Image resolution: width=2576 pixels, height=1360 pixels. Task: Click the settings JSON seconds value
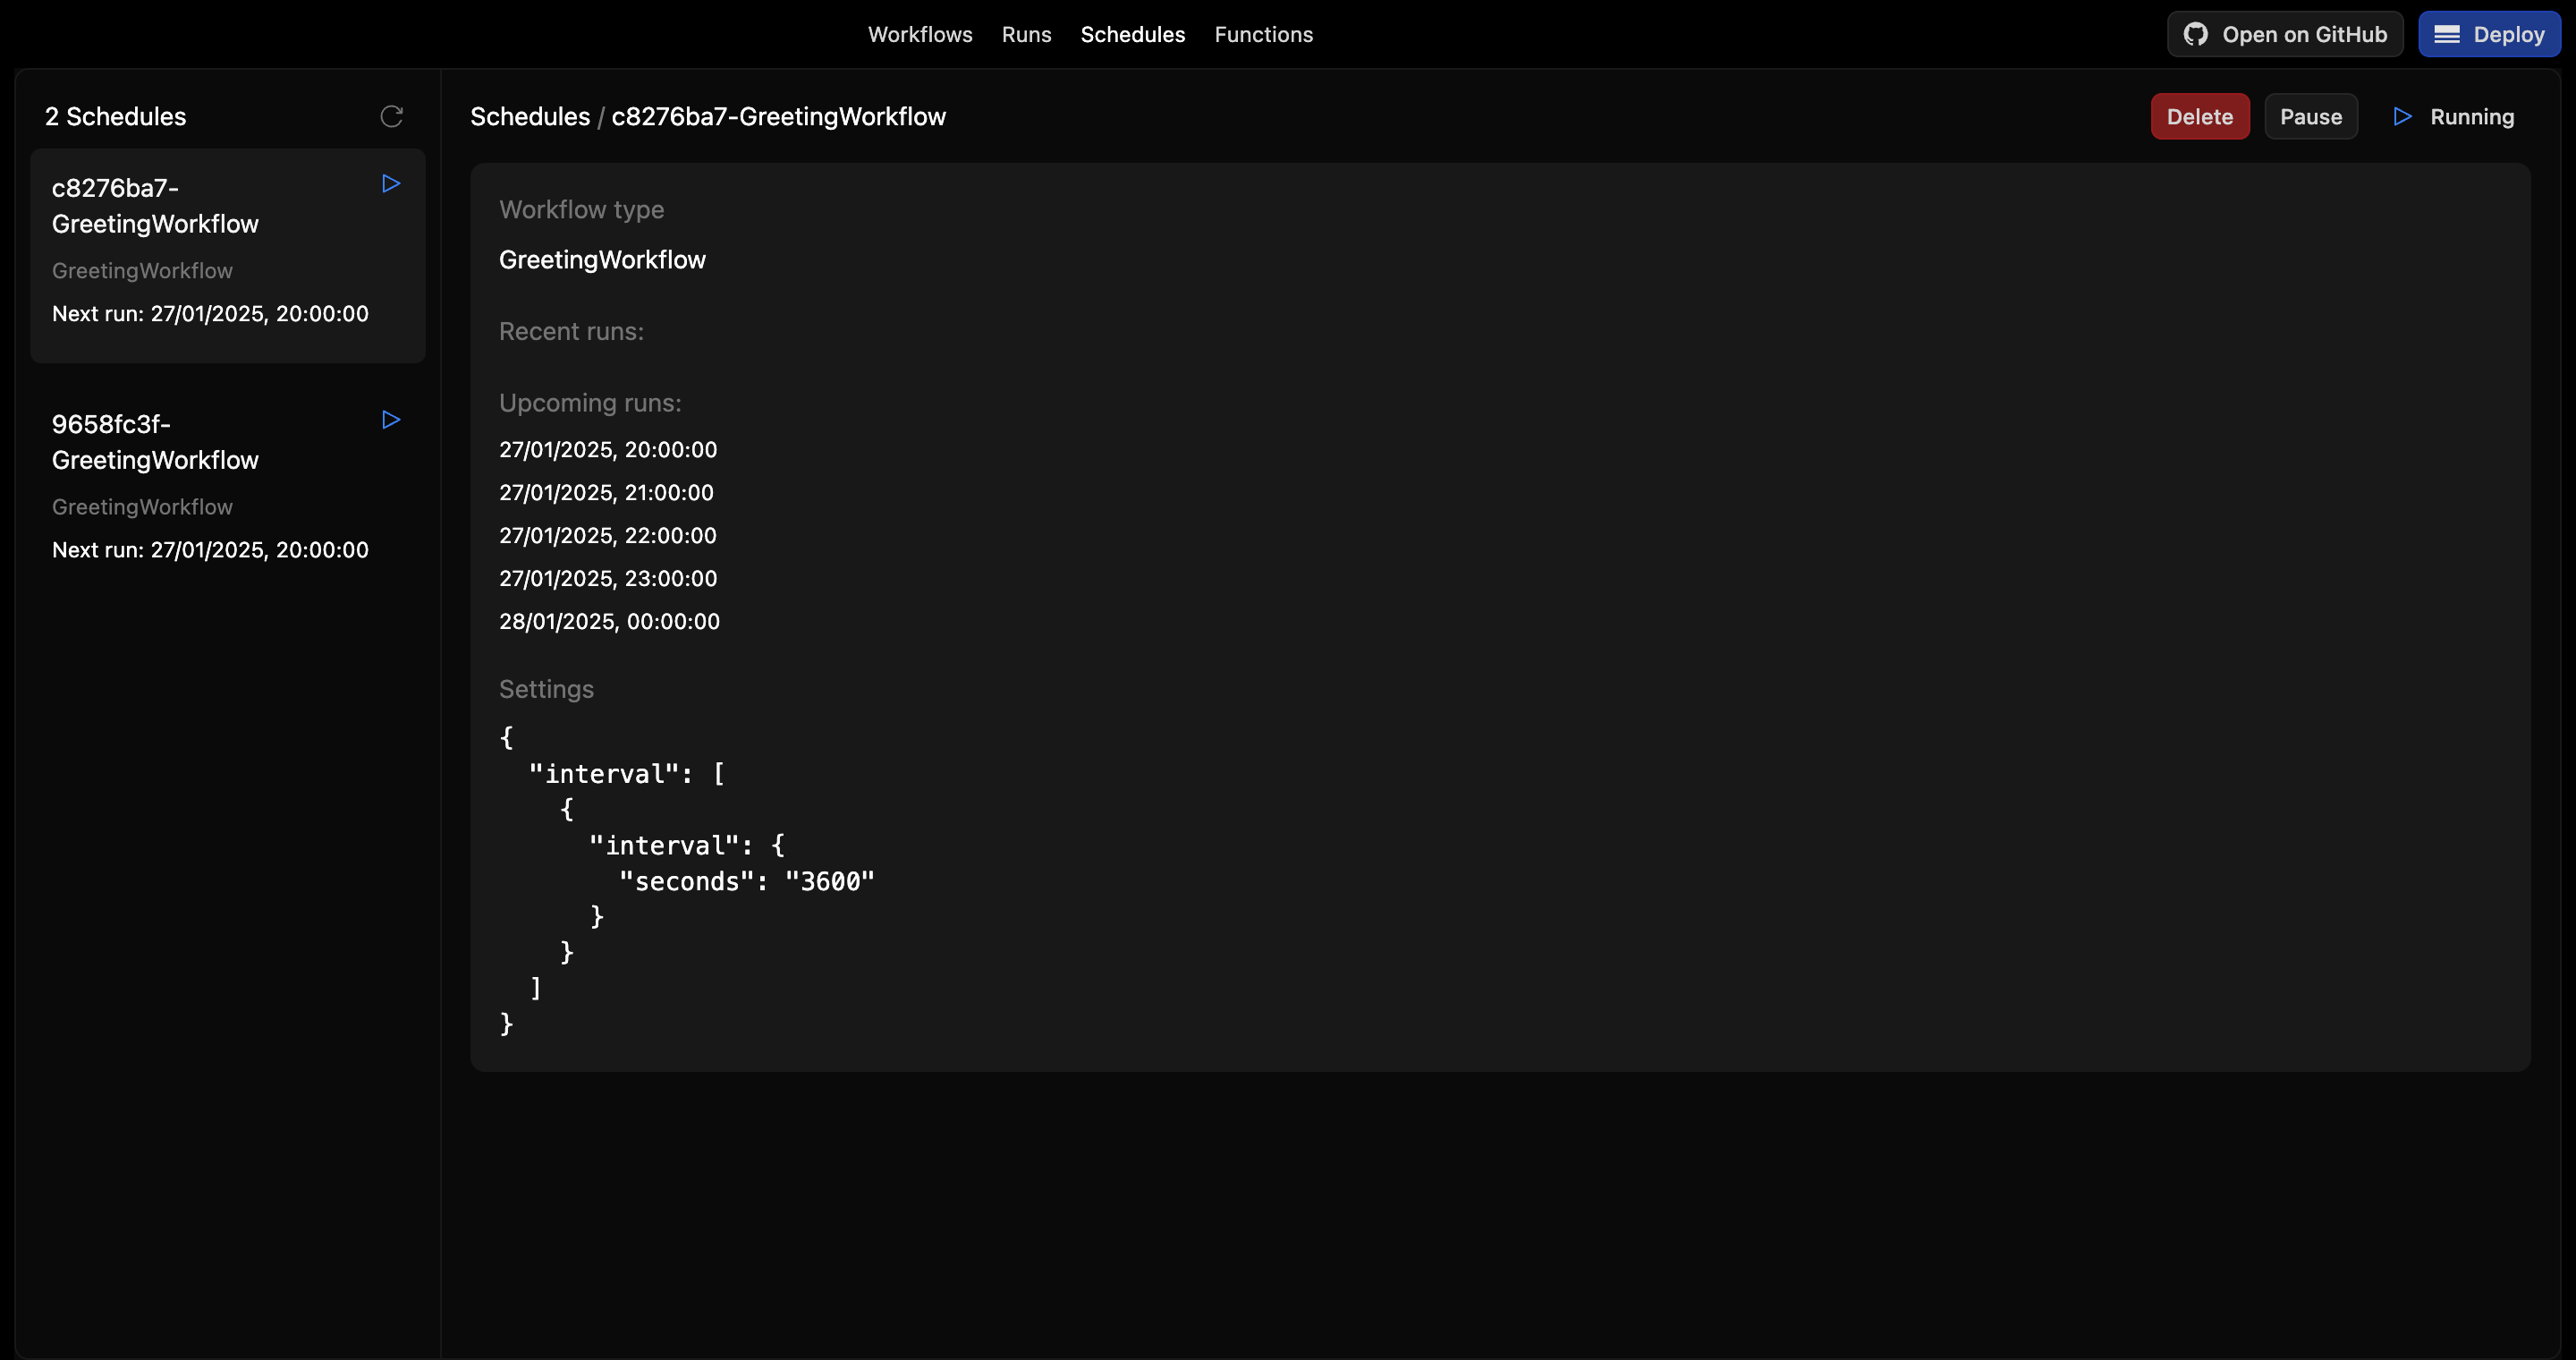point(829,882)
